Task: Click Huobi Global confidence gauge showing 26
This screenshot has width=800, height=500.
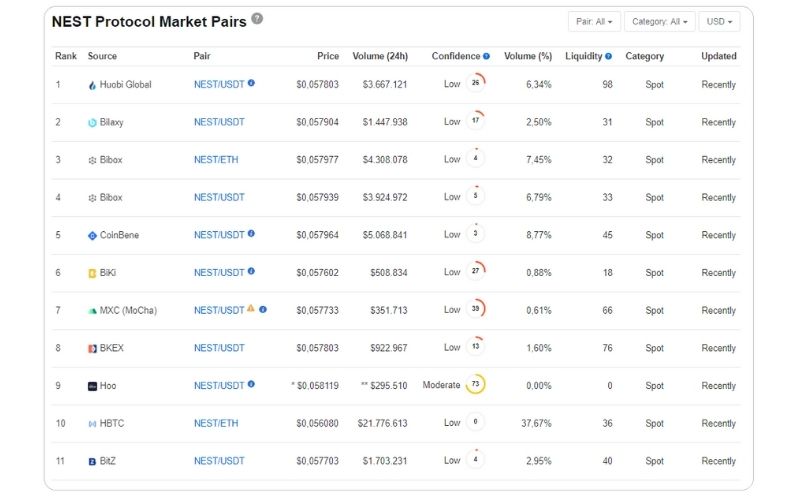Action: tap(476, 83)
